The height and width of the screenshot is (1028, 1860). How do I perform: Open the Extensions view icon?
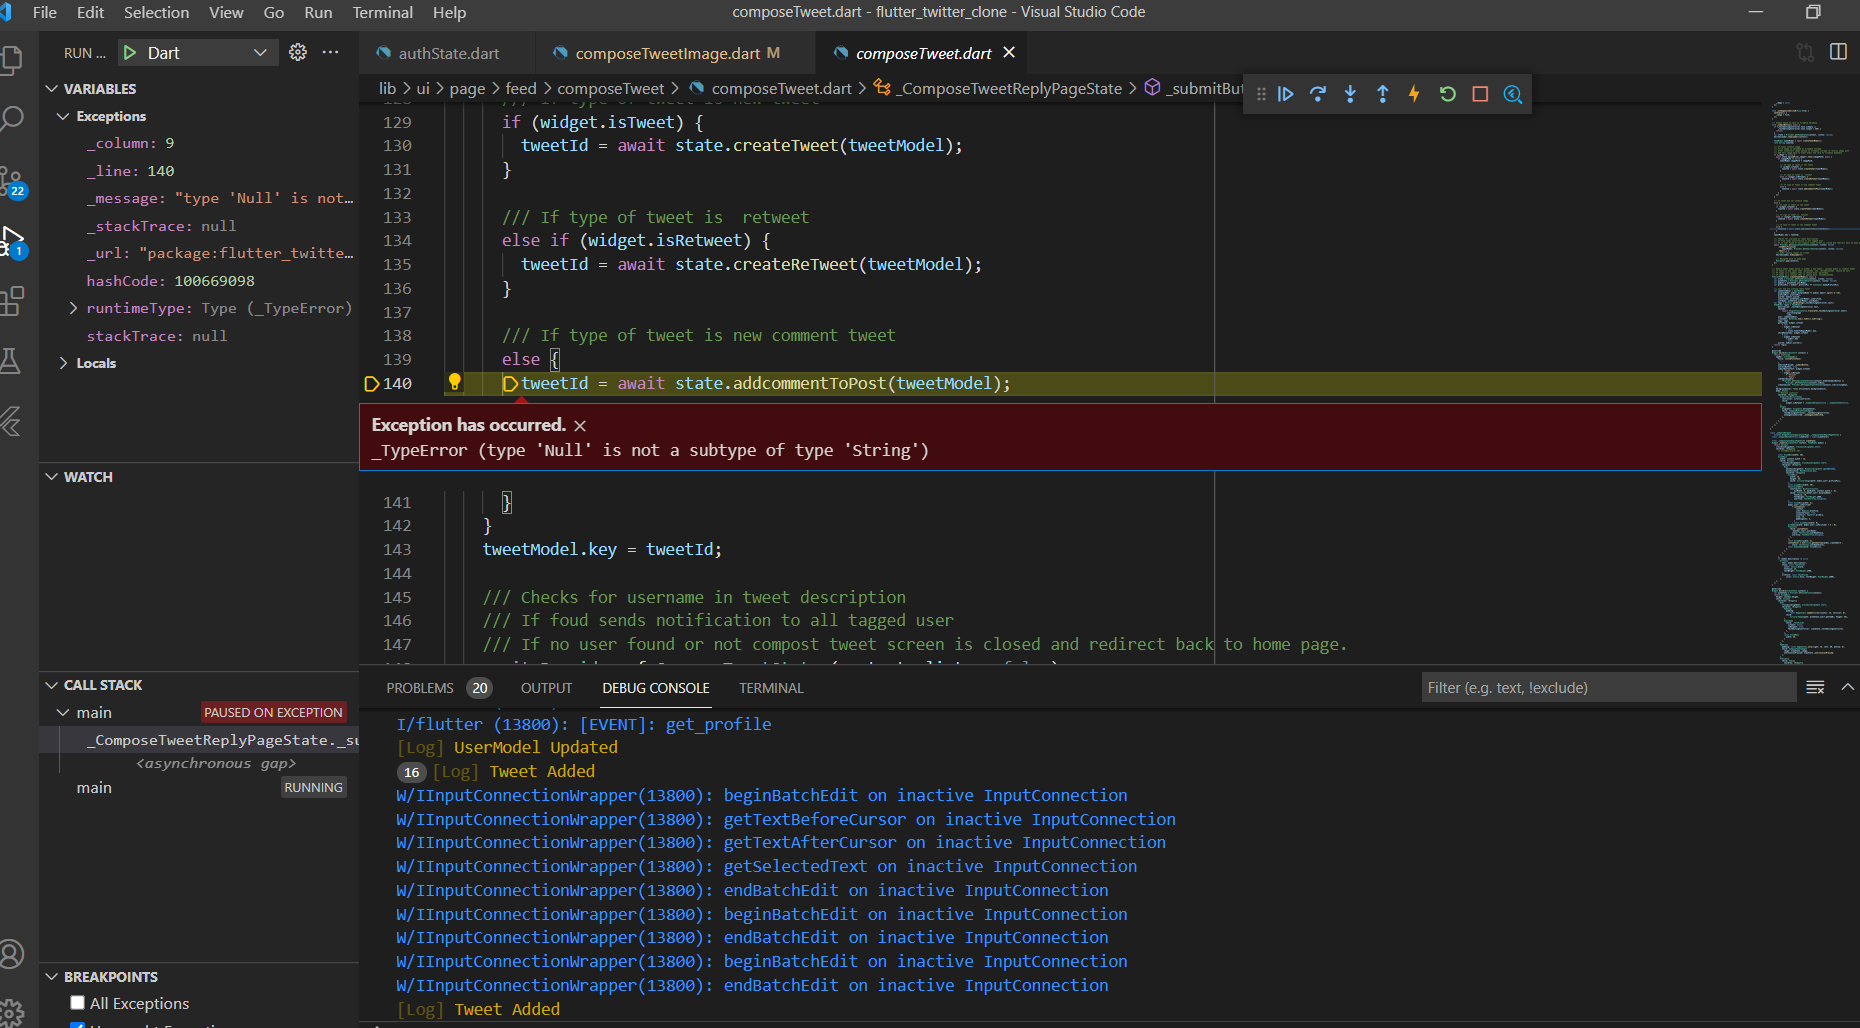click(12, 301)
